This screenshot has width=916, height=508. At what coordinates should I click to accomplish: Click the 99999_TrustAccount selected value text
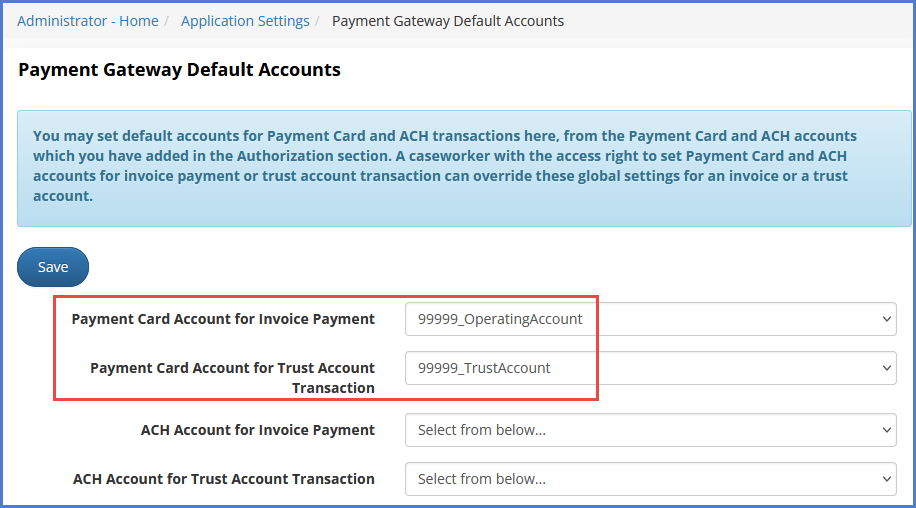[x=484, y=368]
